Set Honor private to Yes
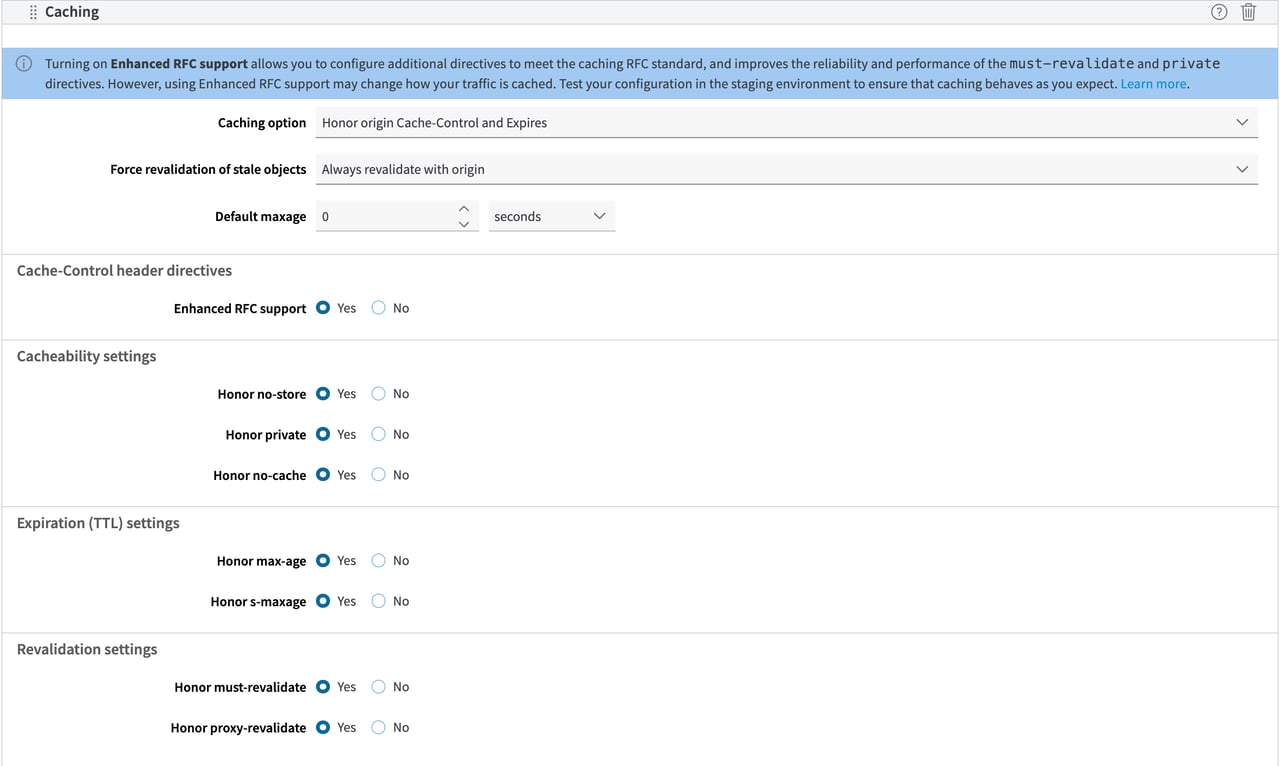This screenshot has height=766, width=1280. click(323, 434)
